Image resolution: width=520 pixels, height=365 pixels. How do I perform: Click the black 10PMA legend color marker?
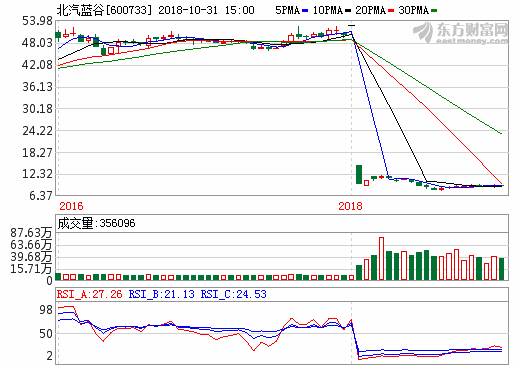coord(348,11)
